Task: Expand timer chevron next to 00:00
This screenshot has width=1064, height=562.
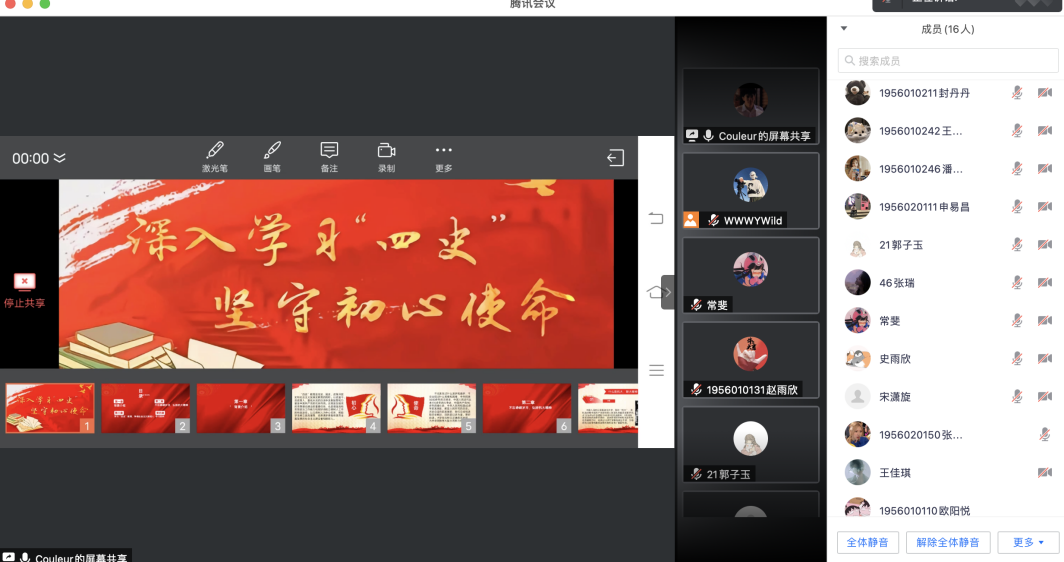Action: coord(60,159)
